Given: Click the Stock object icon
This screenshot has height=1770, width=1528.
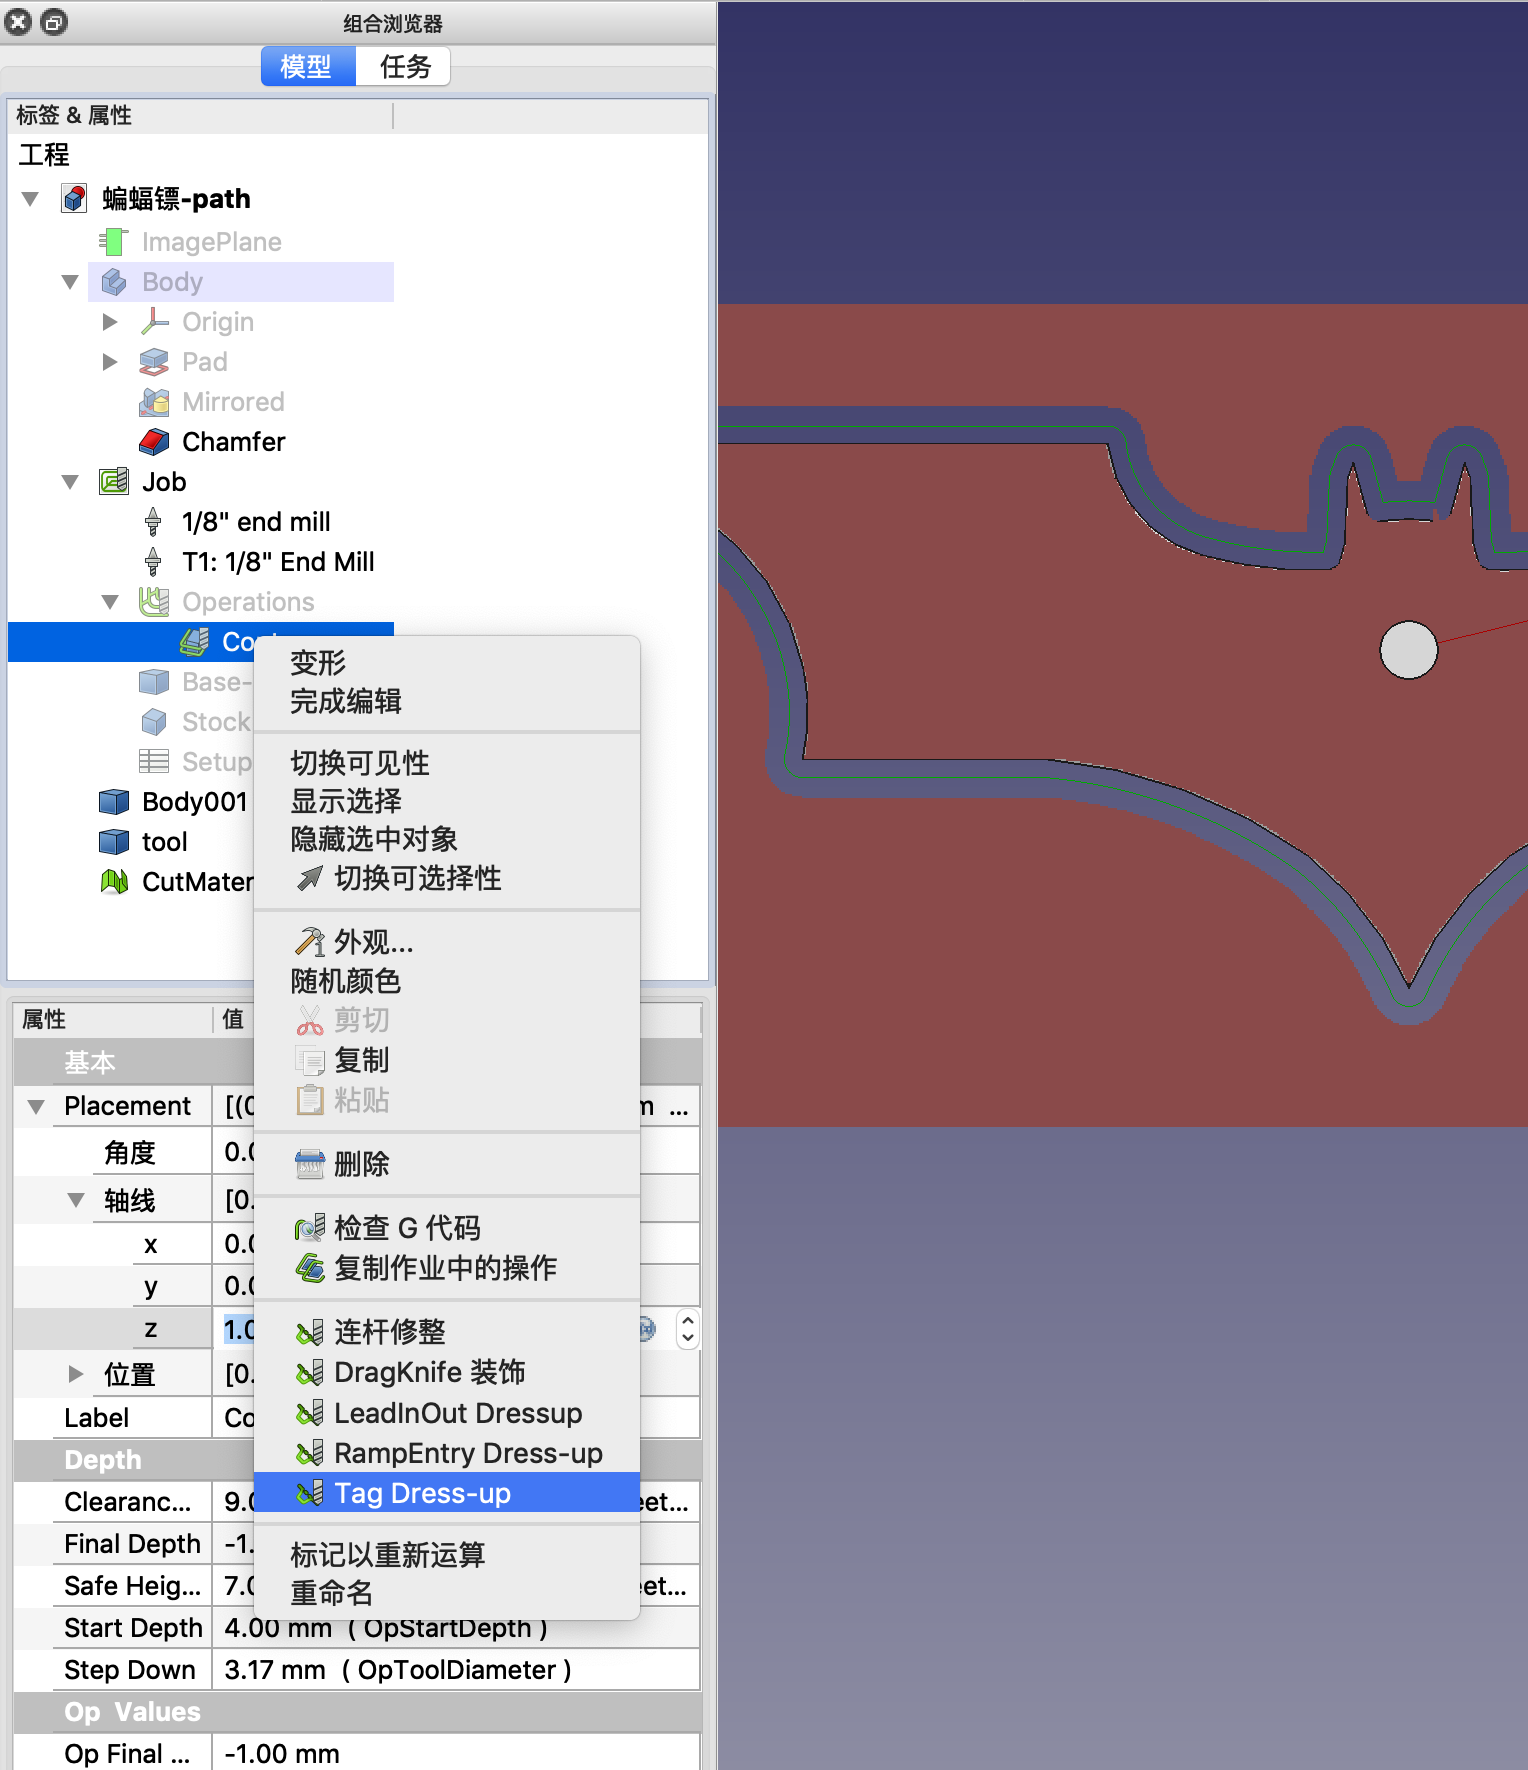Looking at the screenshot, I should coord(154,721).
